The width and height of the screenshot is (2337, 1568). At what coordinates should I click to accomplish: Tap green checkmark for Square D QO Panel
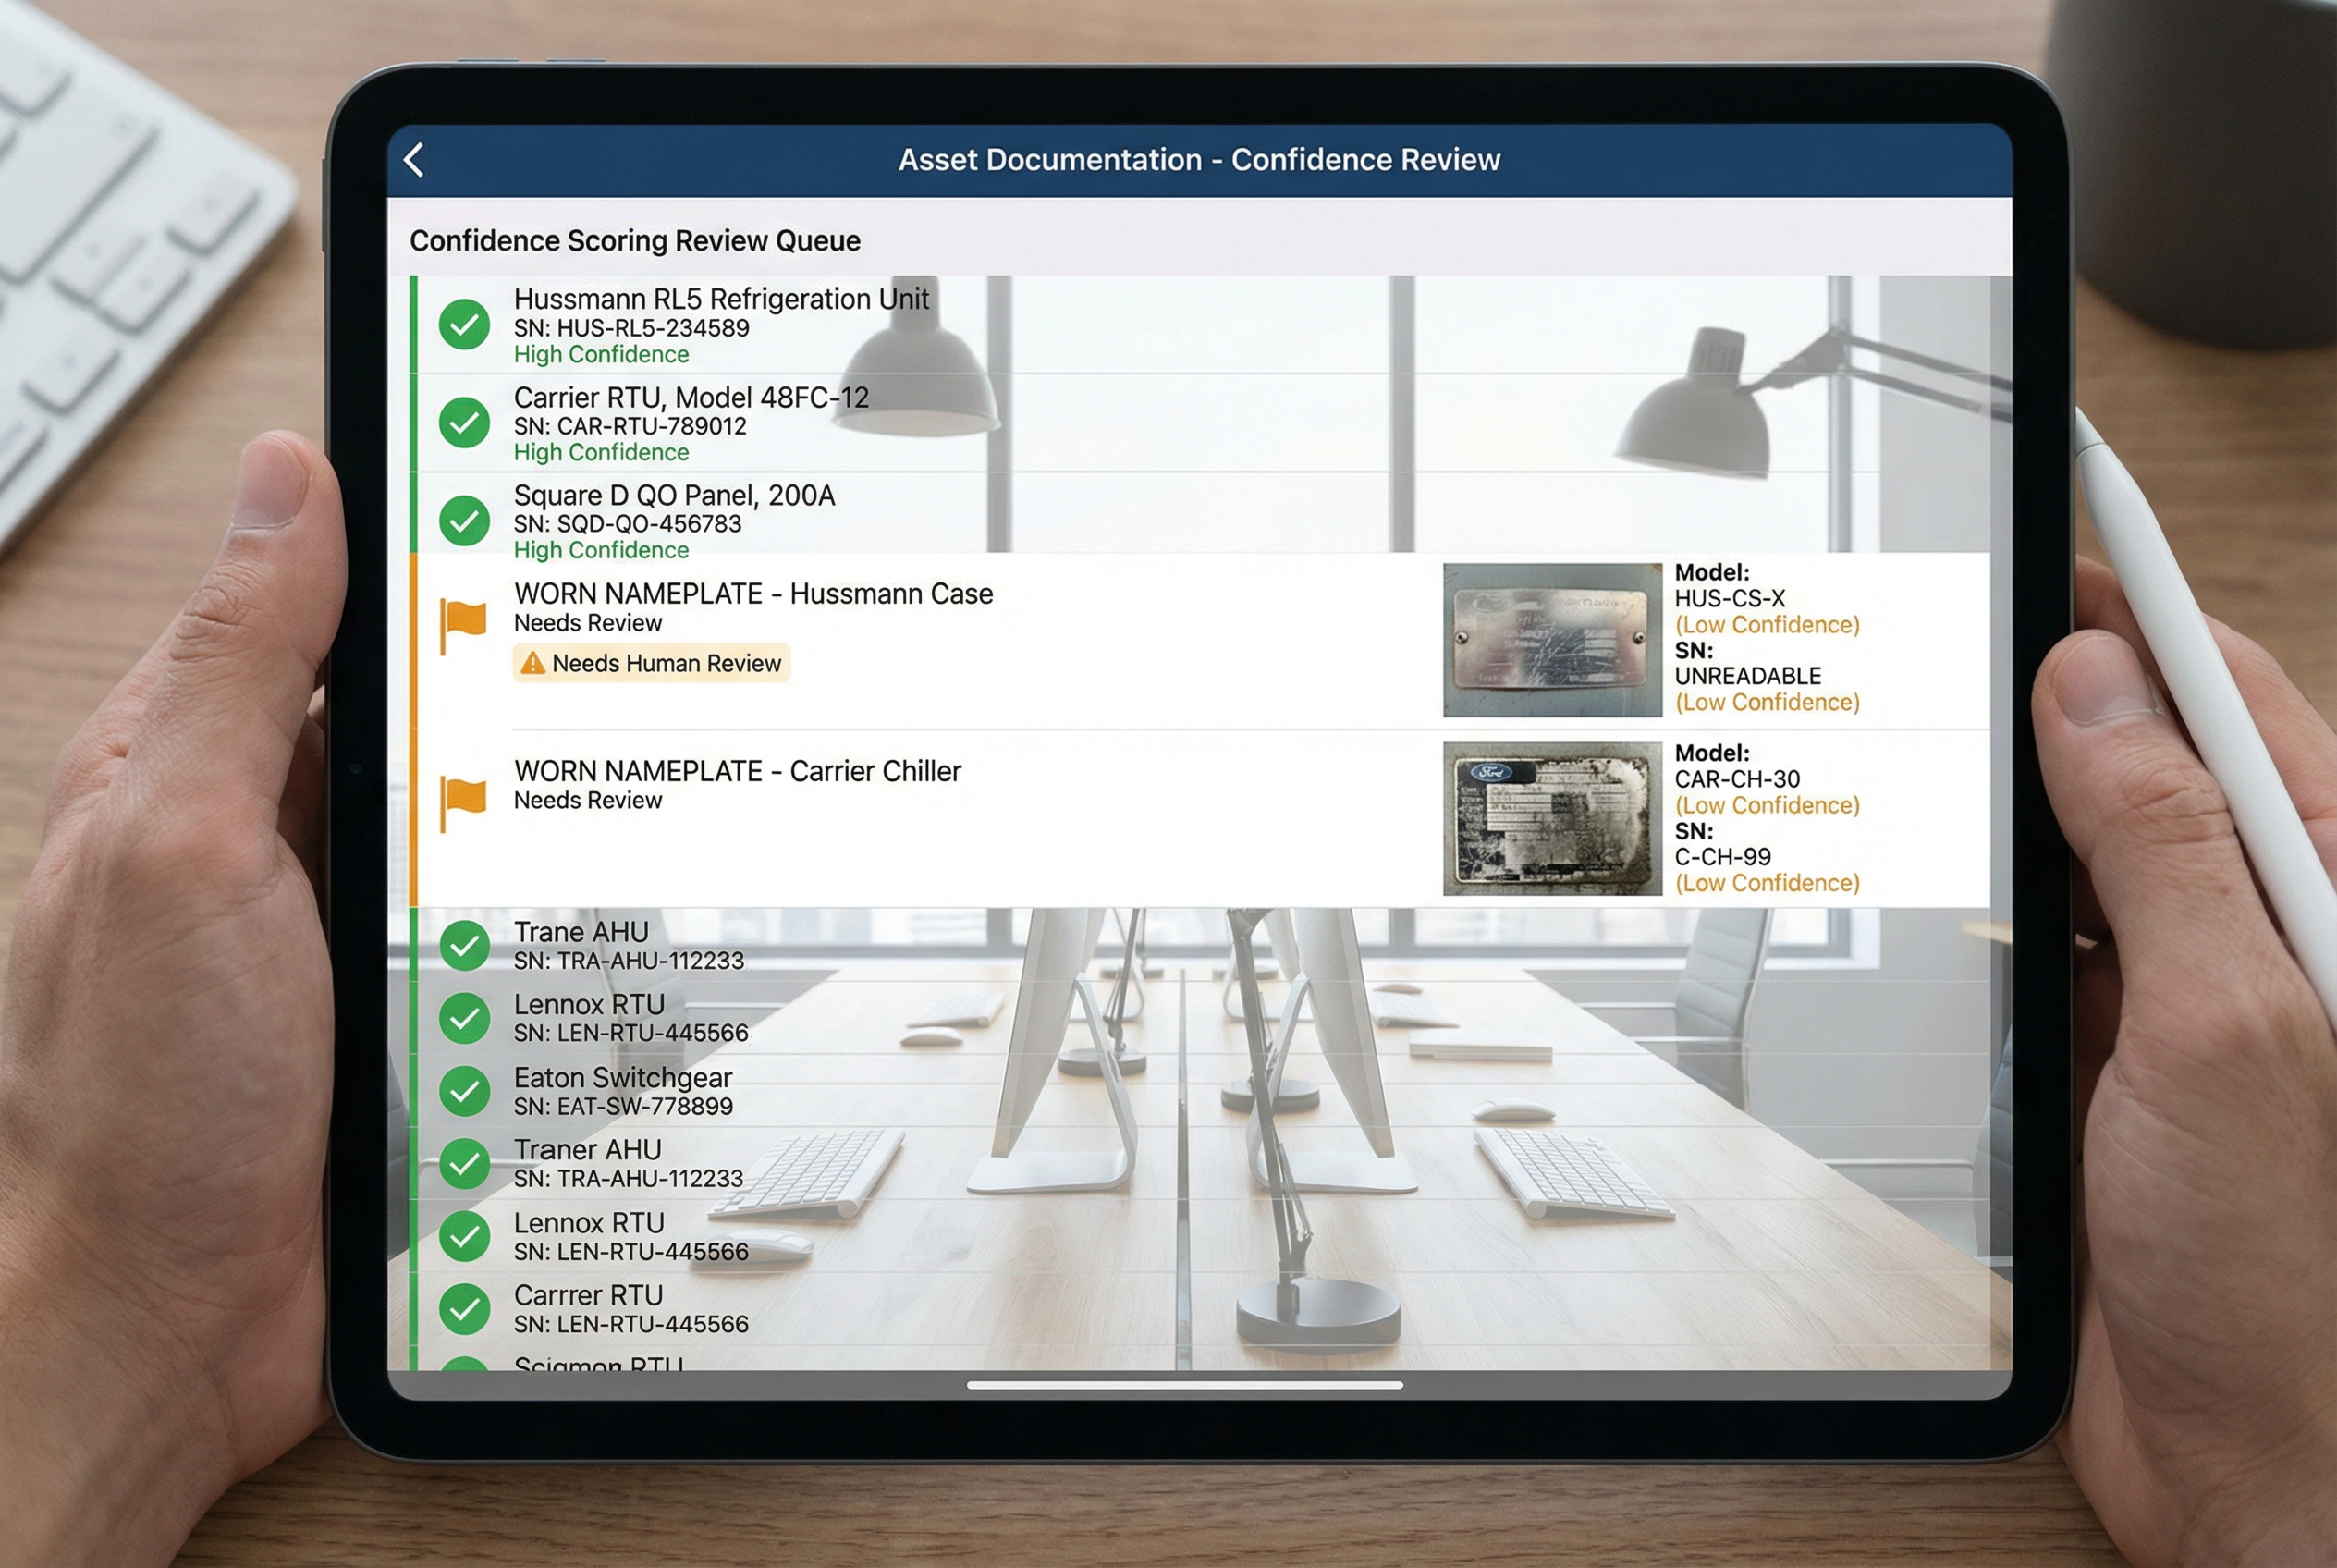pyautogui.click(x=464, y=520)
